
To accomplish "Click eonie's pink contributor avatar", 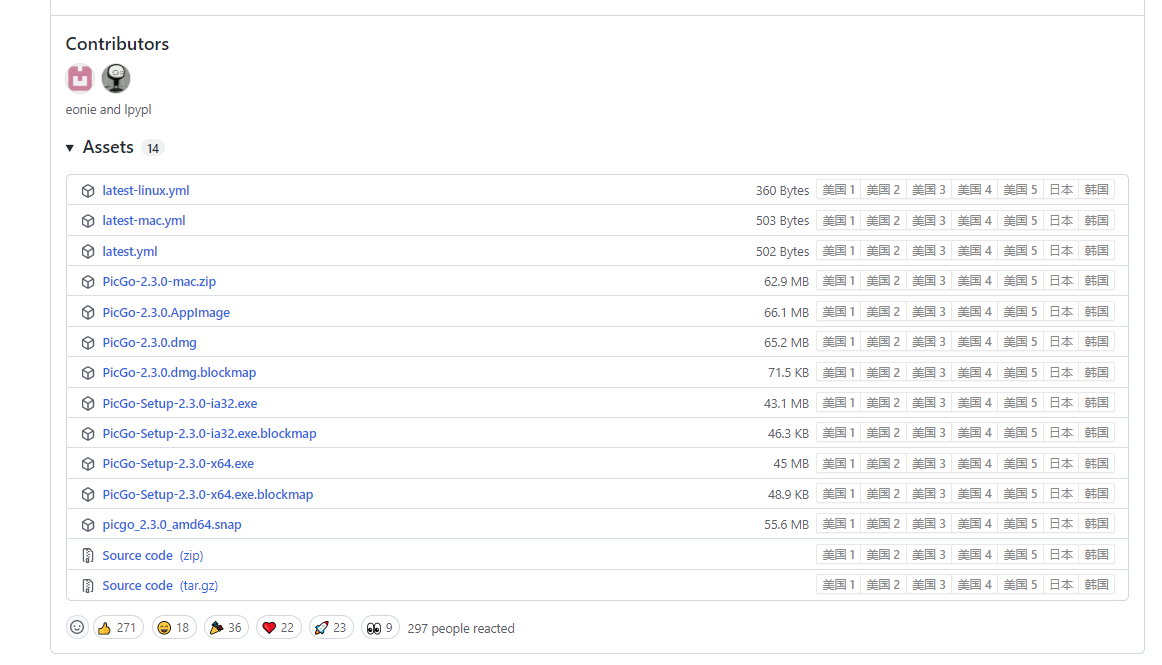I will [x=80, y=78].
